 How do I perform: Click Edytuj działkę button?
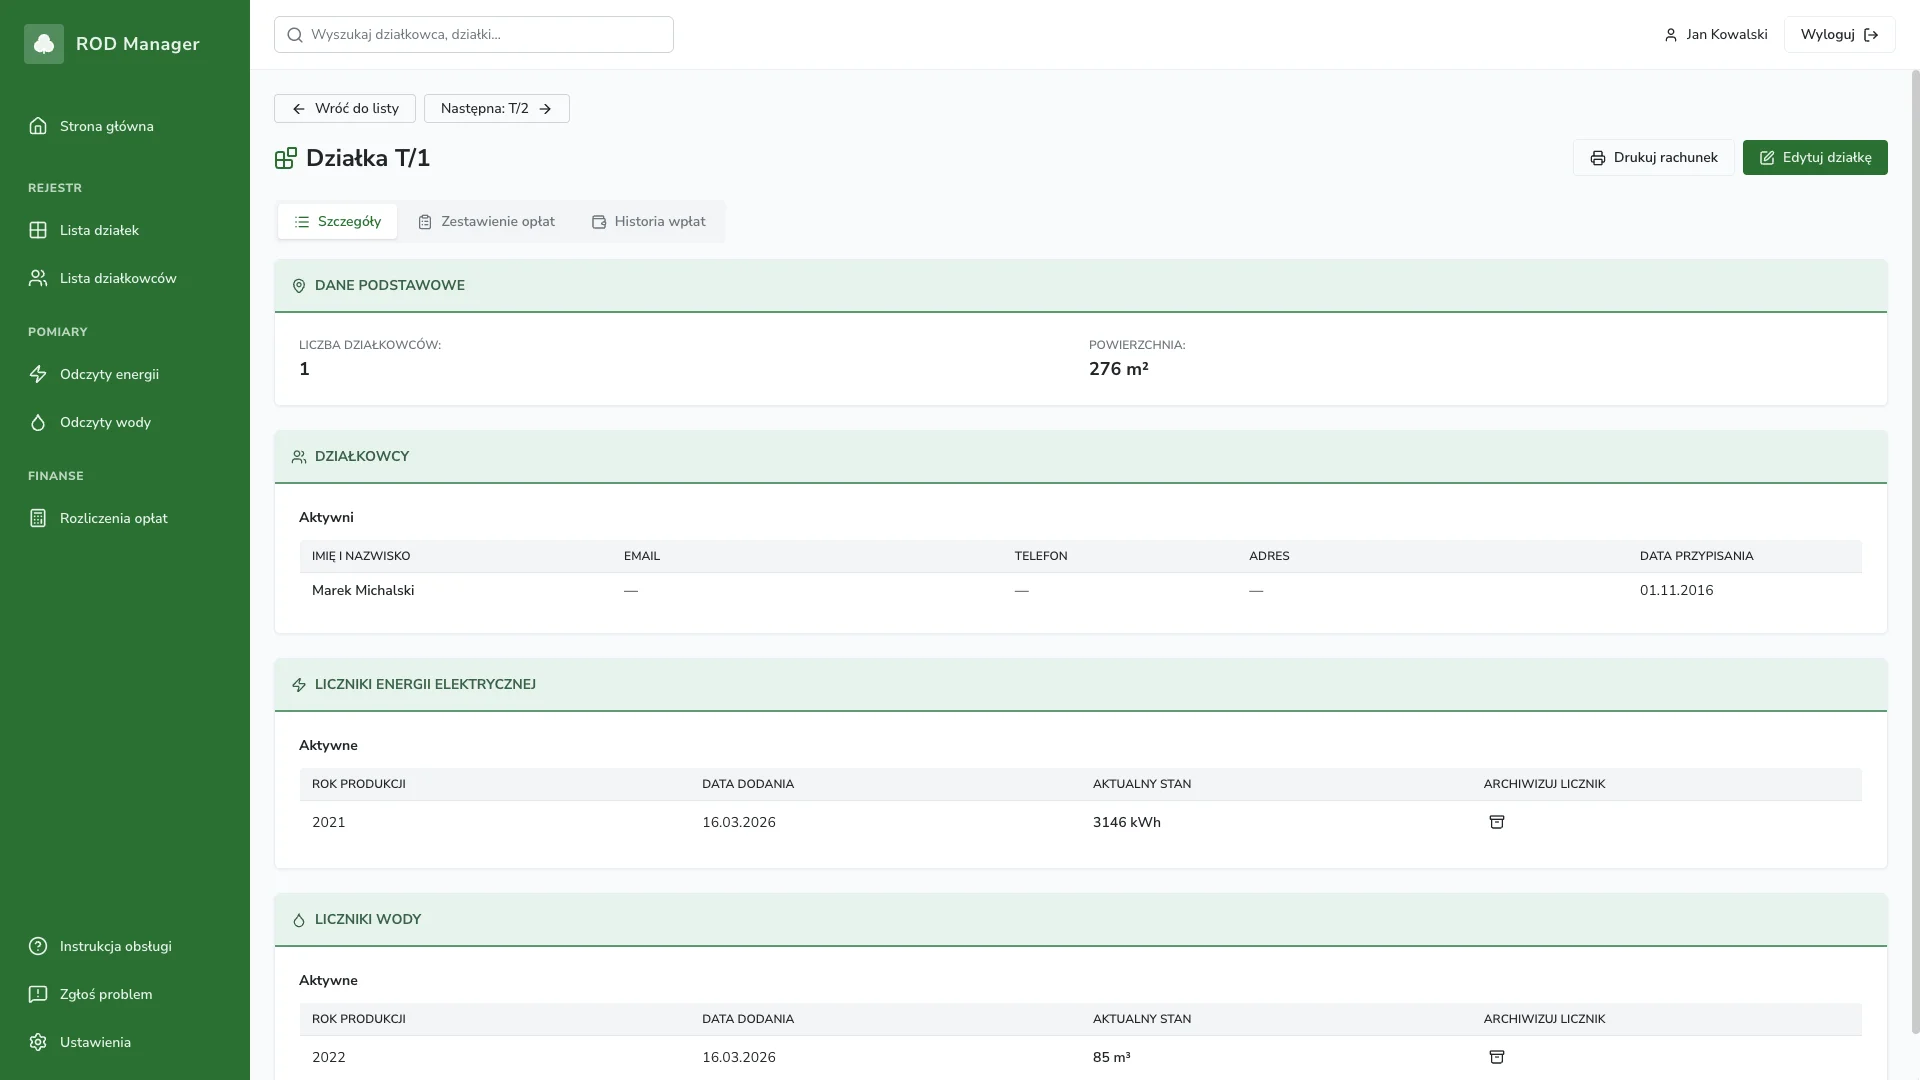1814,158
